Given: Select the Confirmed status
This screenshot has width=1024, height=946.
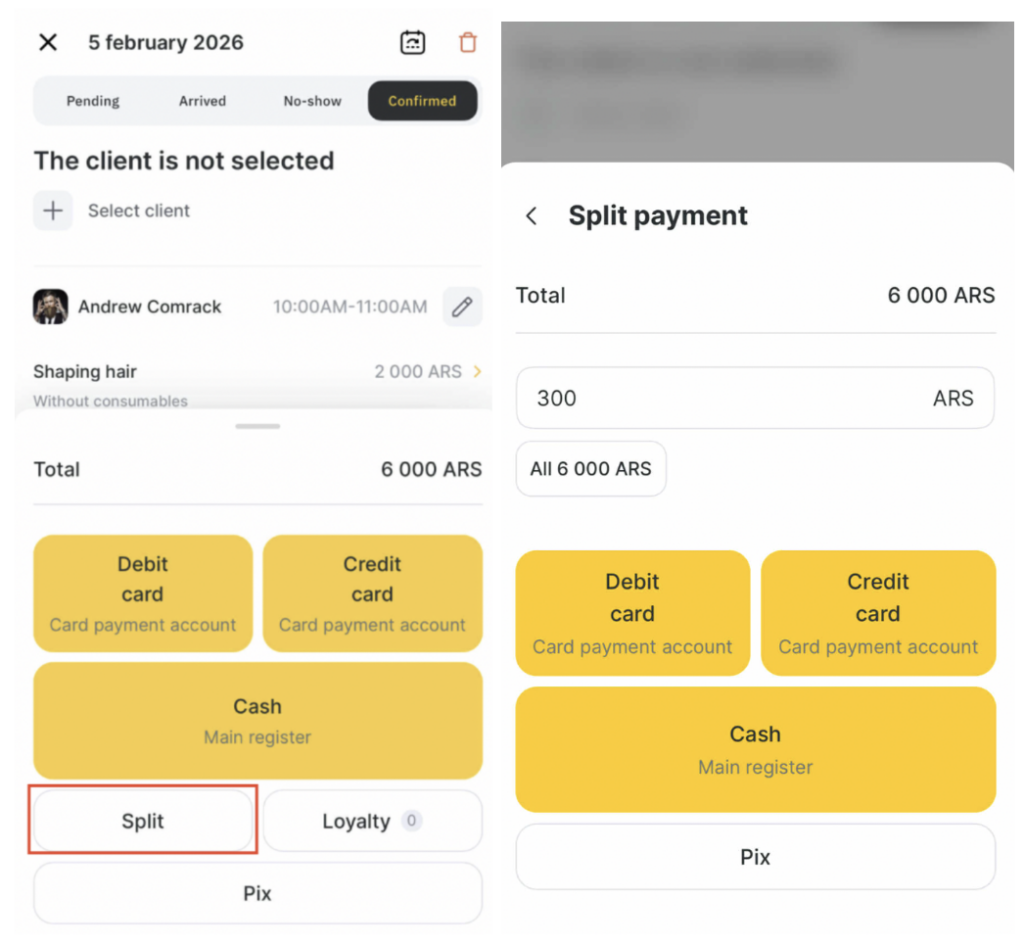Looking at the screenshot, I should point(422,101).
